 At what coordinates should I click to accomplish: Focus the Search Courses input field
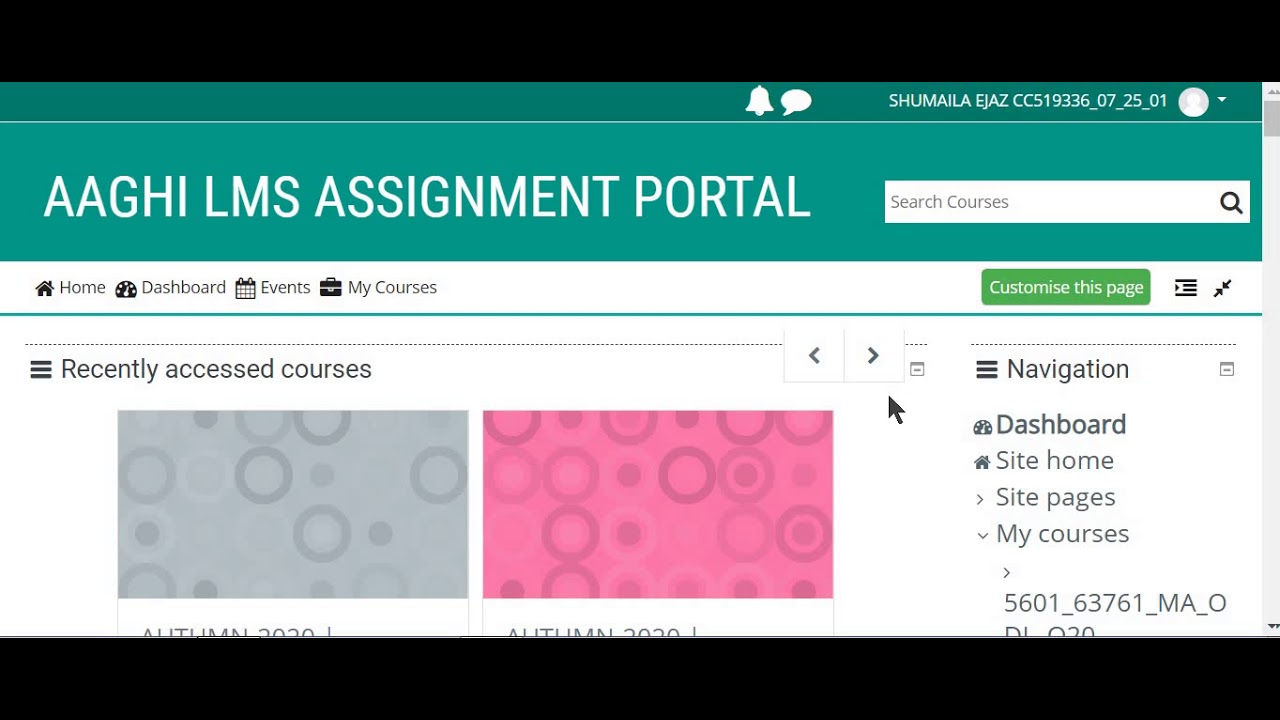[x=1048, y=202]
